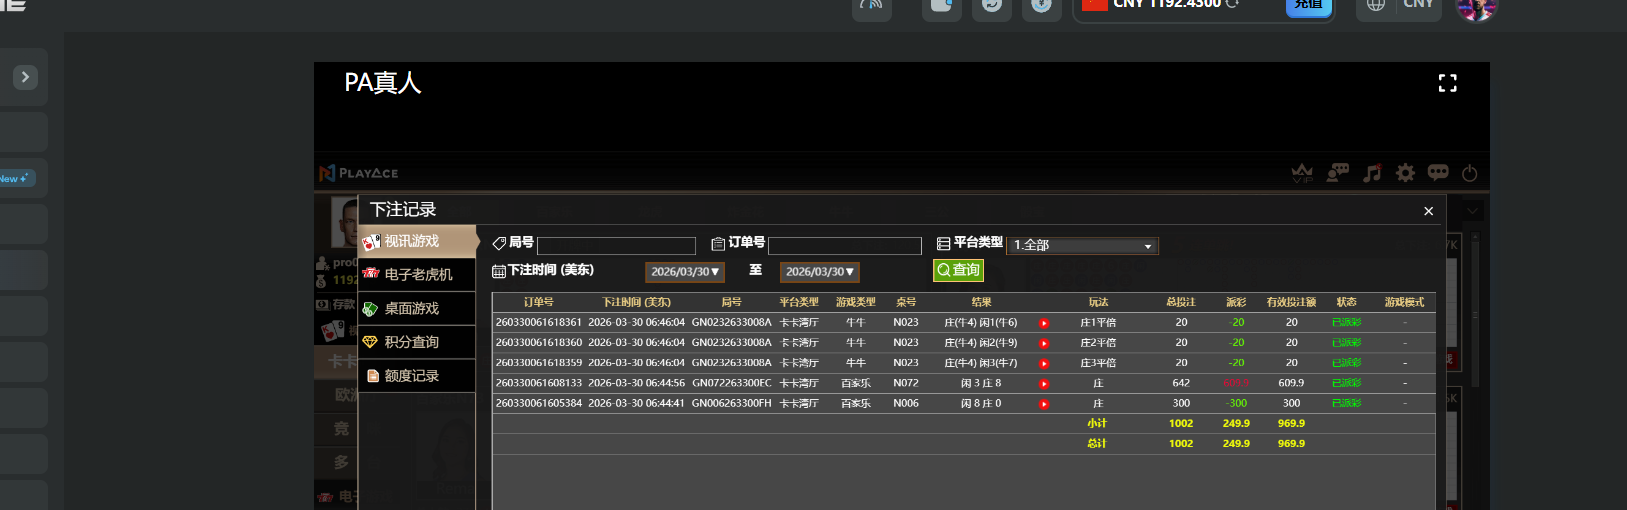Open the globe language selector
The image size is (1627, 510).
pyautogui.click(x=1376, y=5)
